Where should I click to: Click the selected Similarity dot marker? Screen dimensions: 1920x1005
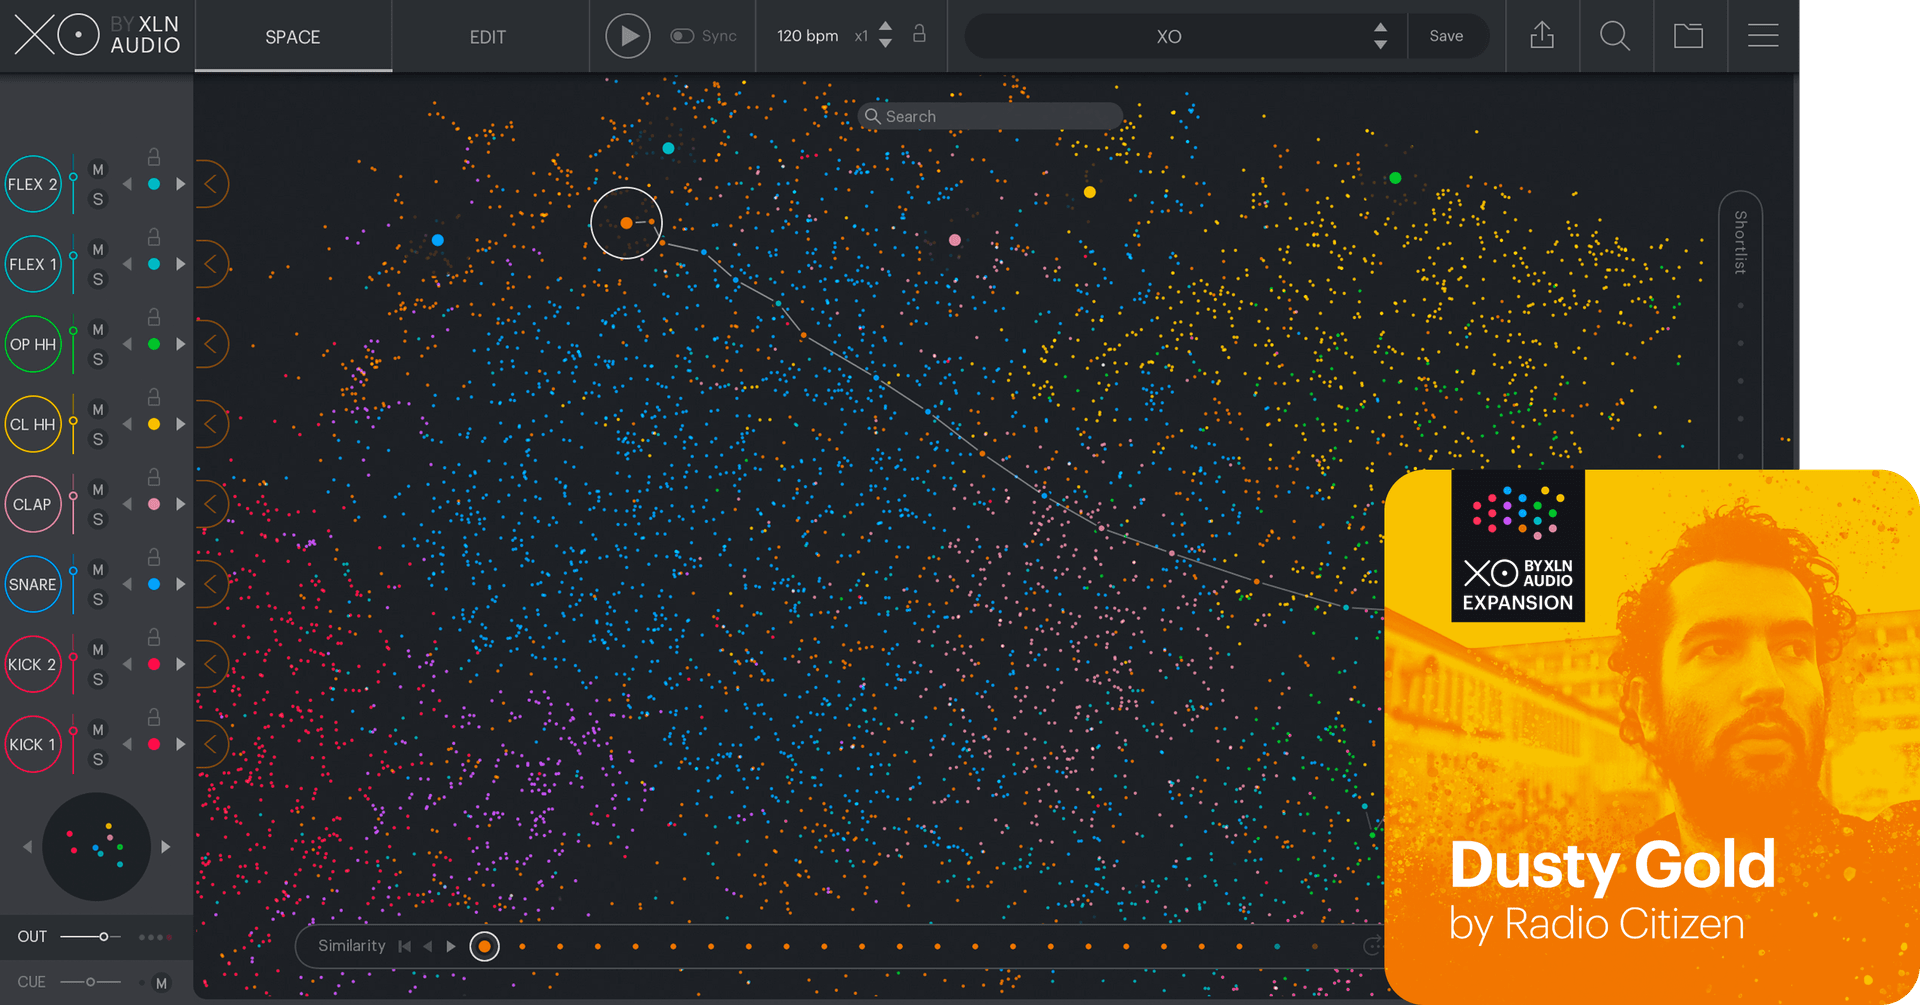484,946
